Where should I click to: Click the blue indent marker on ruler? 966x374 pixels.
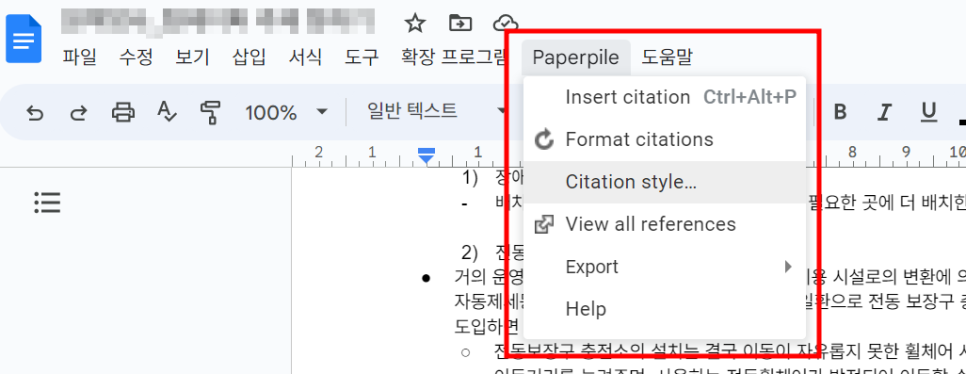426,156
